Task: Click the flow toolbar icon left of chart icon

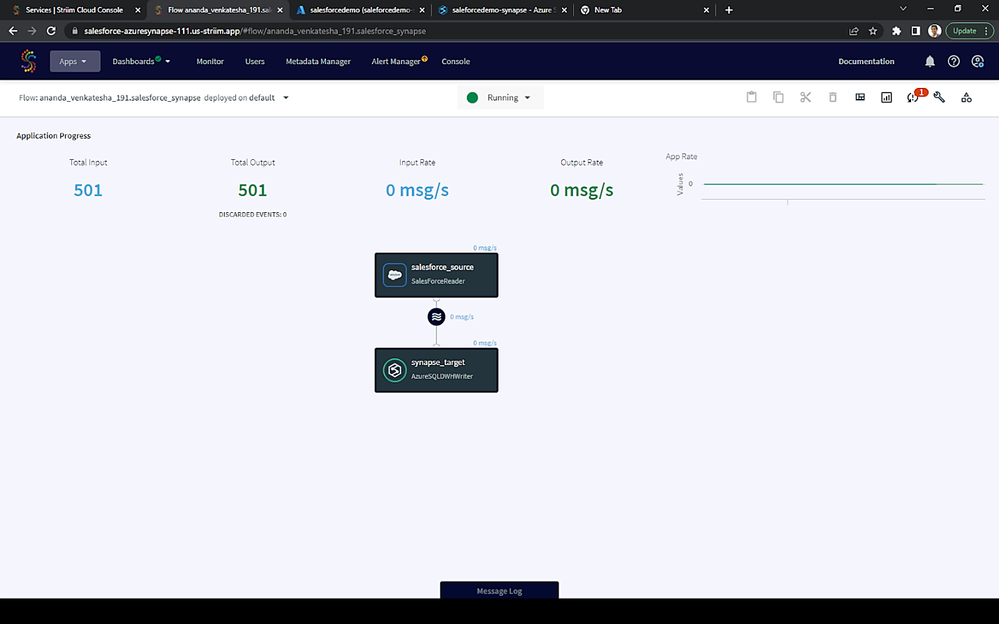Action: [x=860, y=97]
